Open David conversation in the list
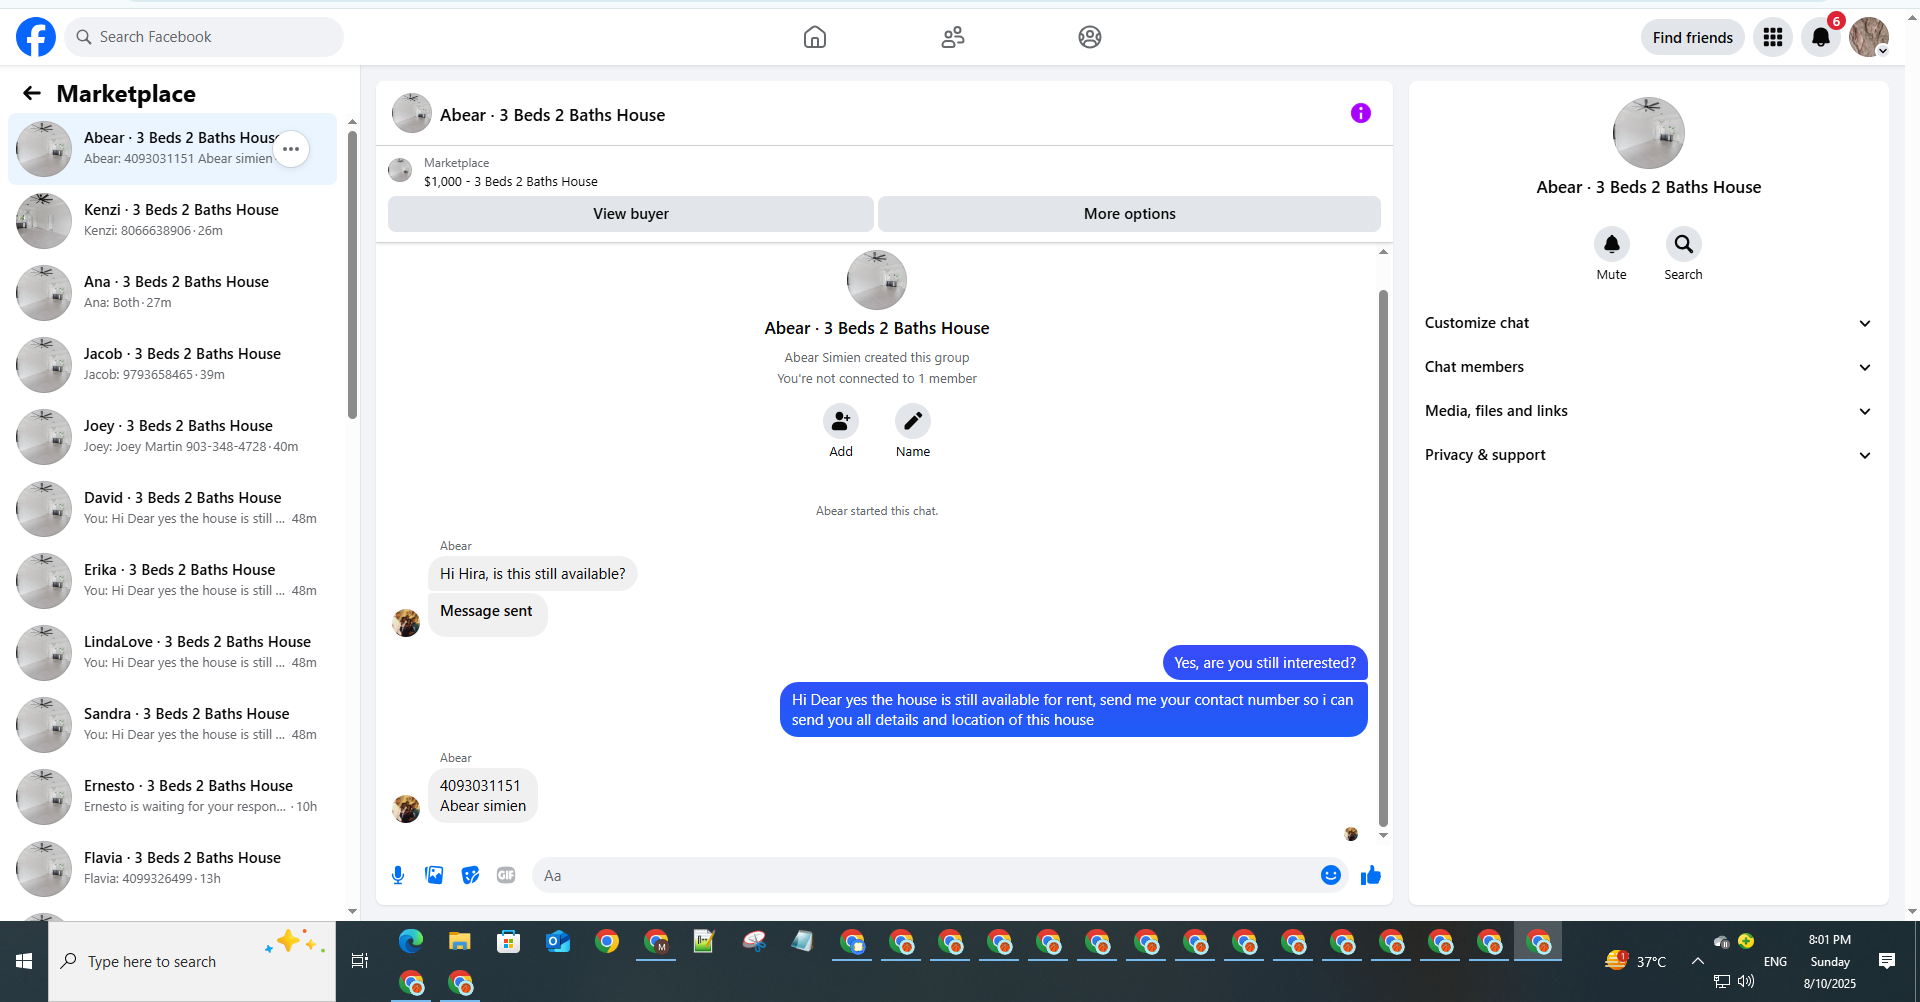 pyautogui.click(x=172, y=509)
